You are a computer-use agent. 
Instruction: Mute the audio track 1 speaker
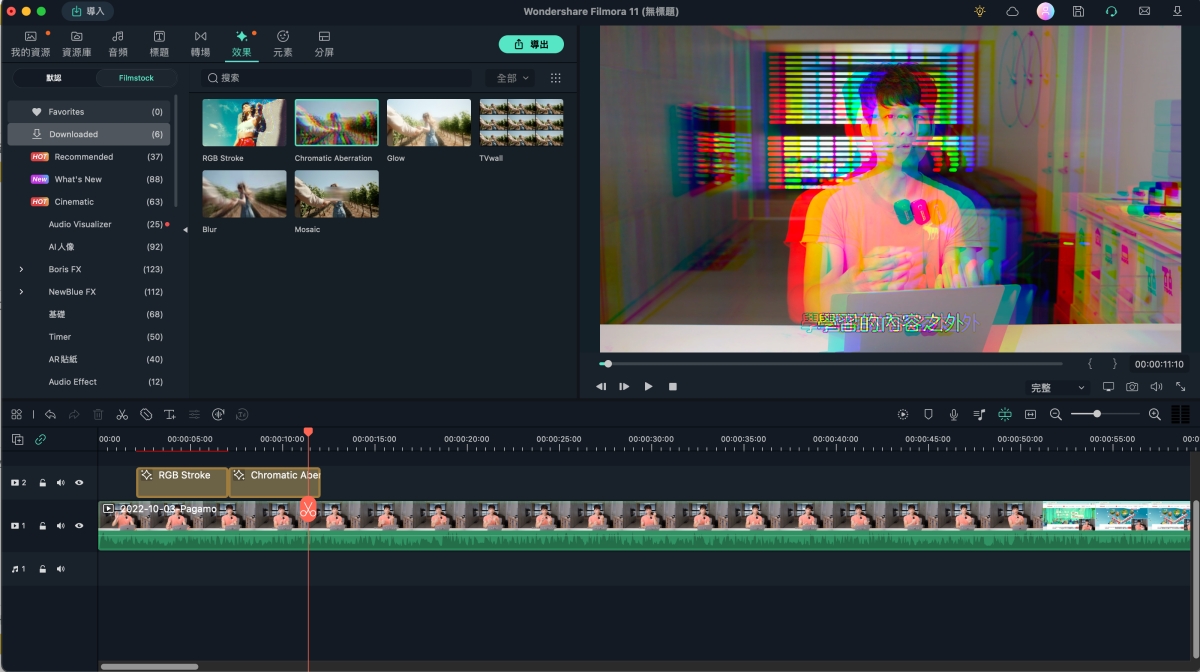click(61, 569)
